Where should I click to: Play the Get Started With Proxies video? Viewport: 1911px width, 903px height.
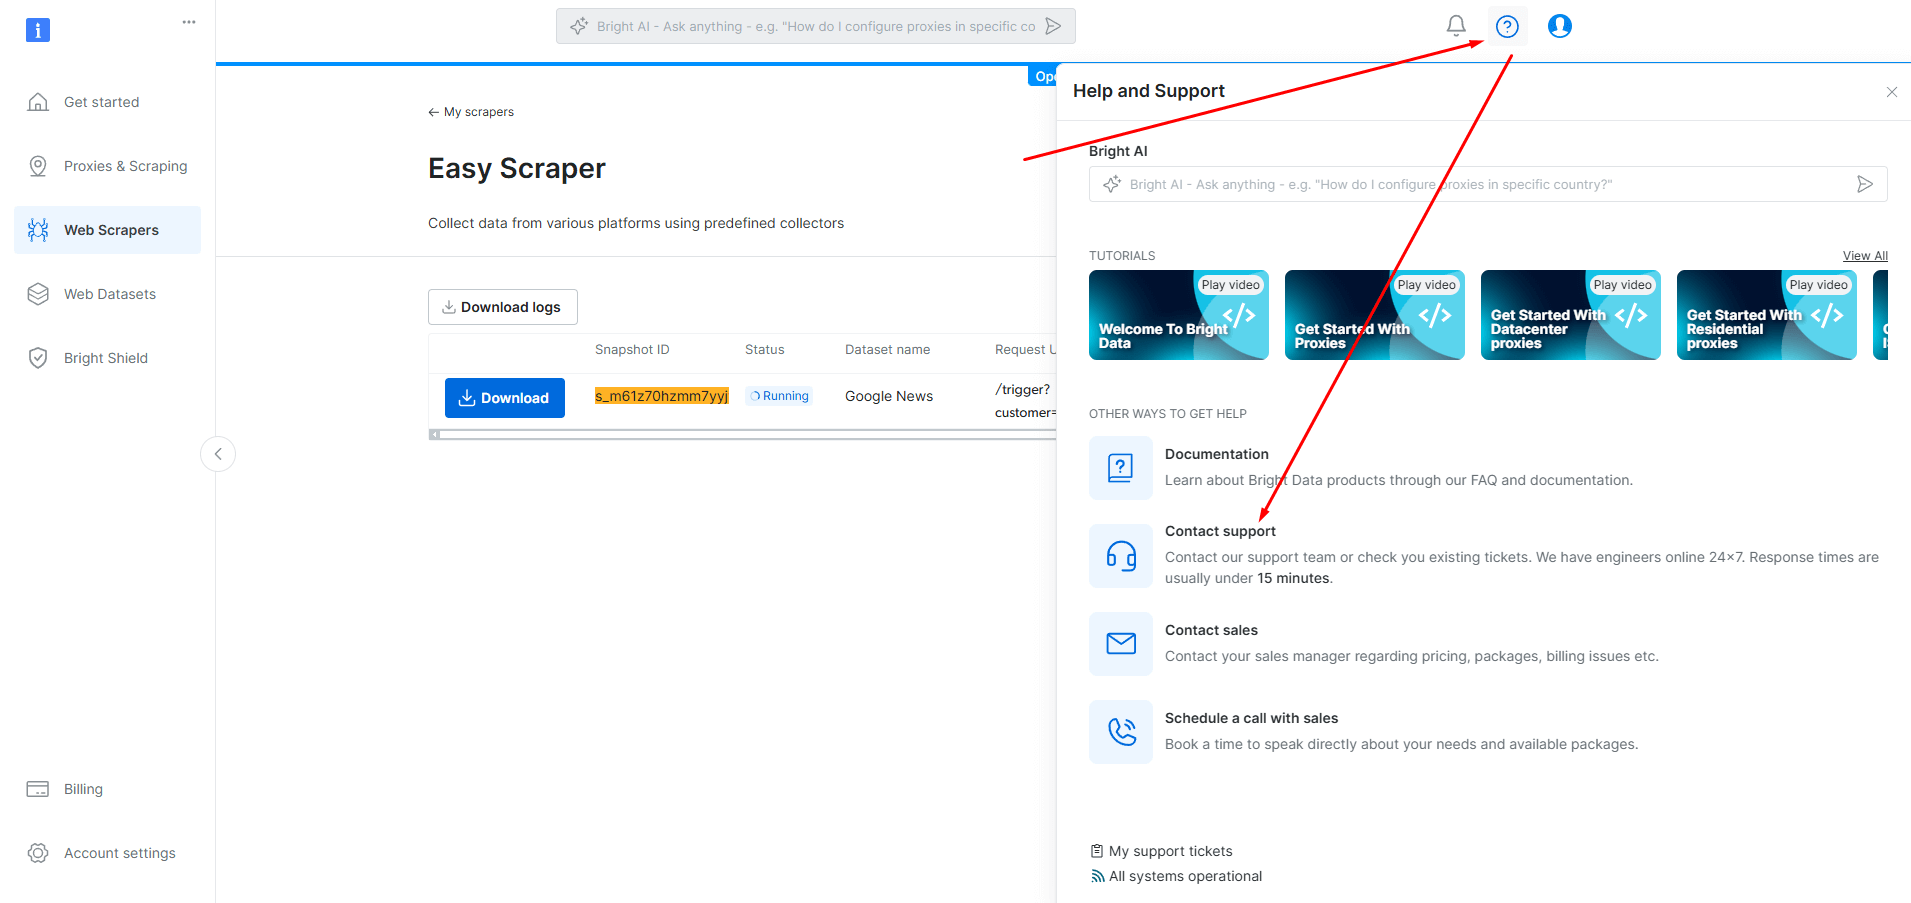(1375, 315)
